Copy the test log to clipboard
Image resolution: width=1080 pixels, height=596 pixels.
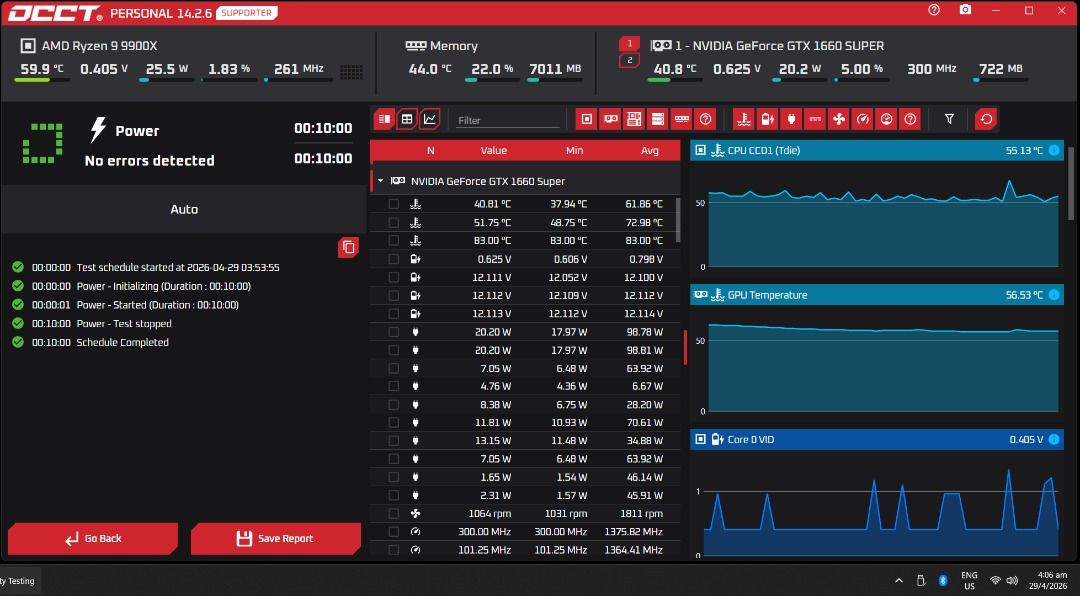(349, 247)
